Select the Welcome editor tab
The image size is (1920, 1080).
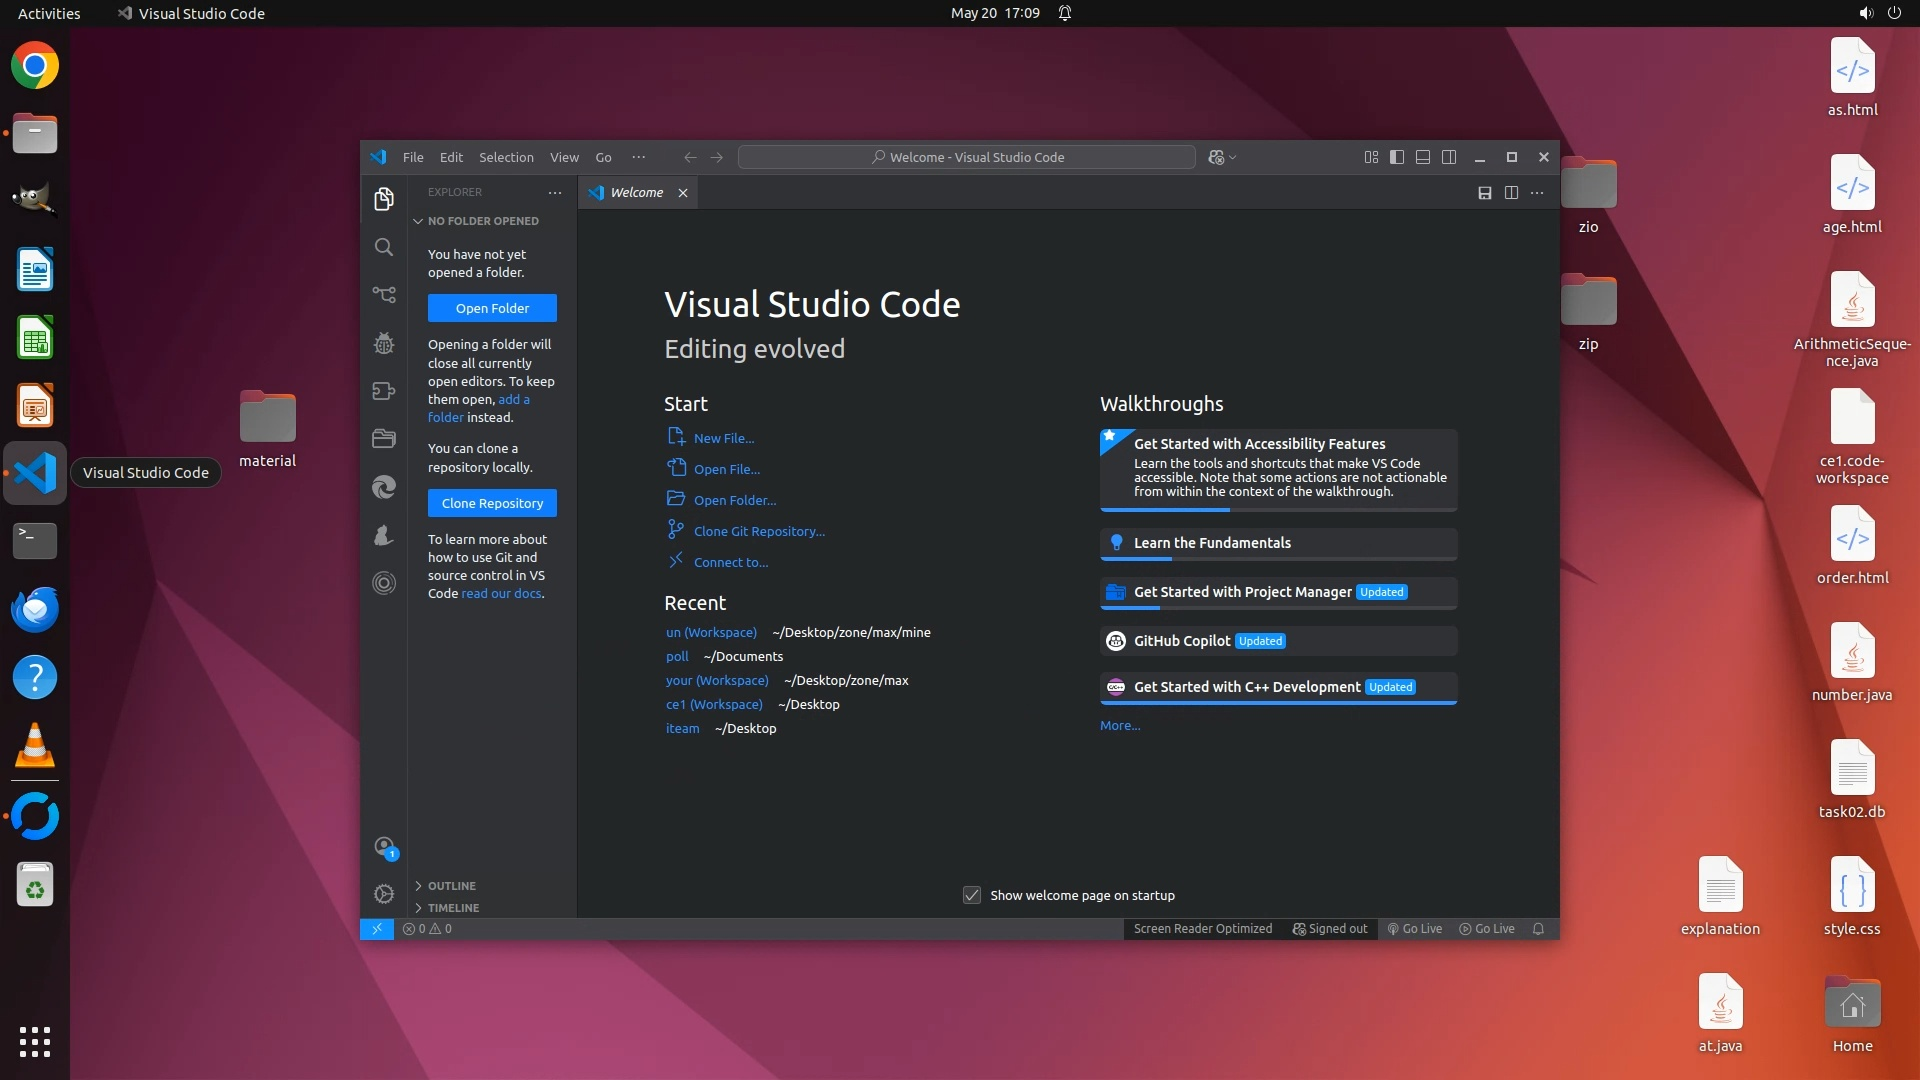click(x=636, y=193)
